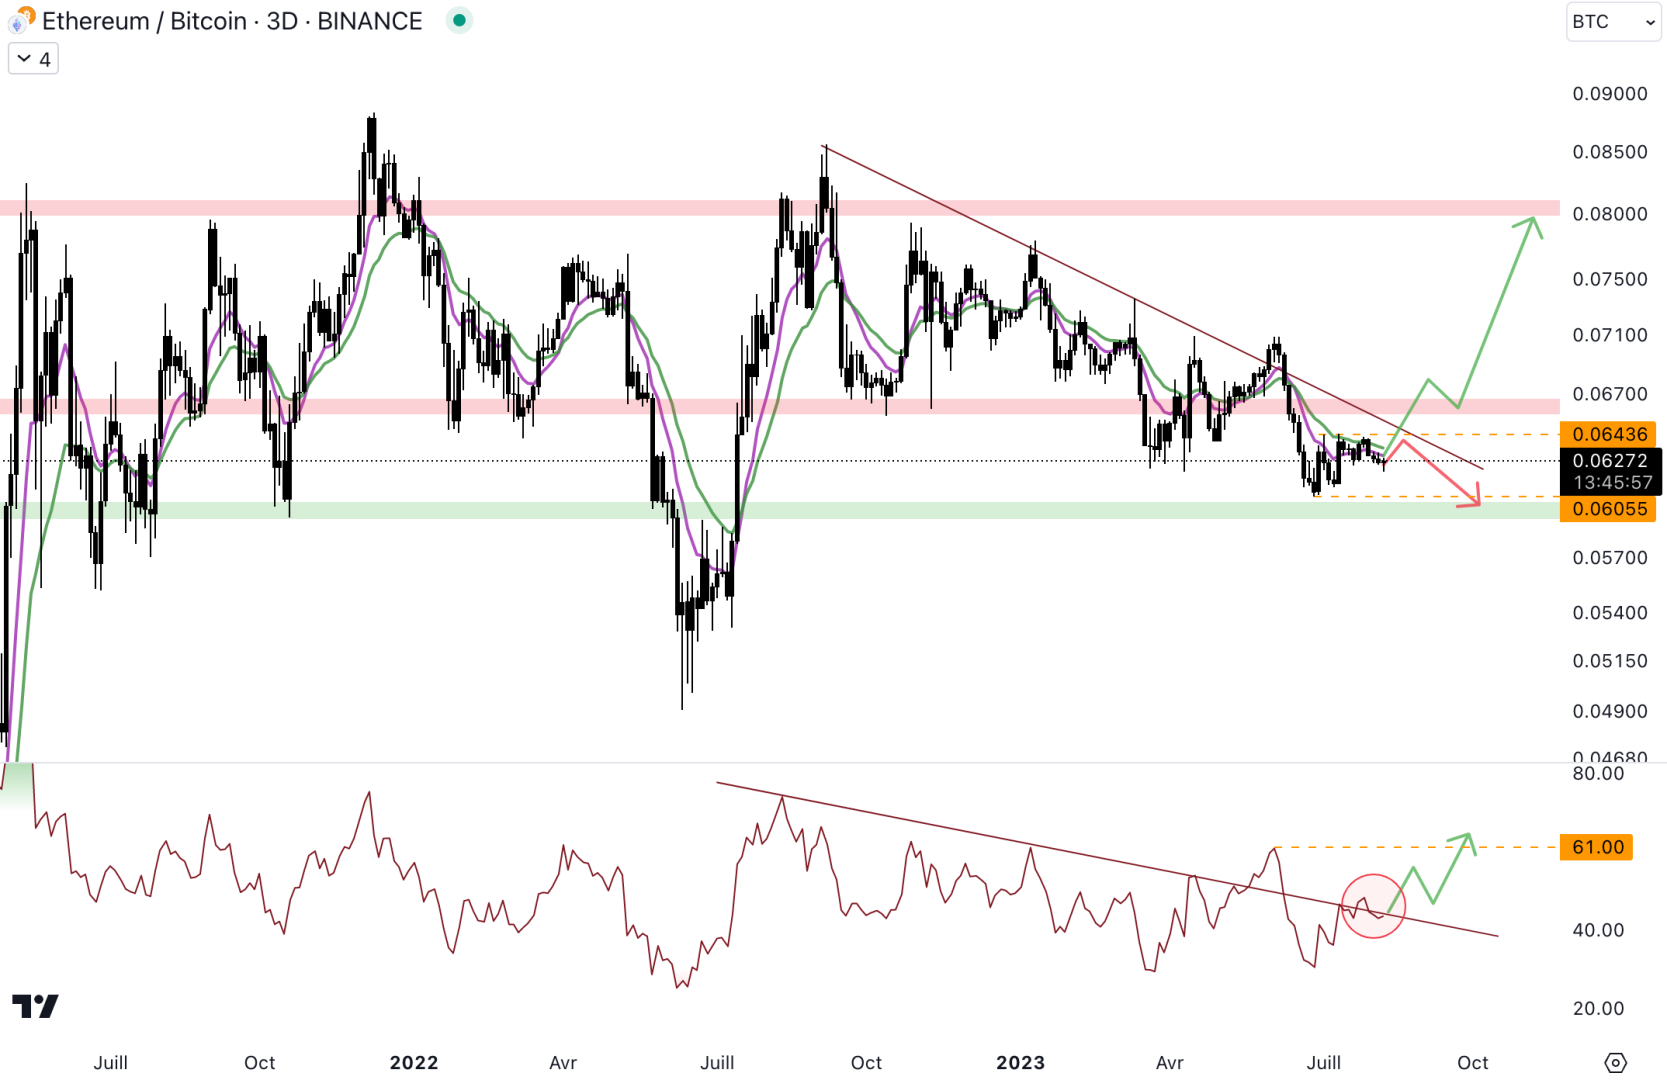The width and height of the screenshot is (1667, 1080).
Task: Click the 0.08000 price axis value
Action: [1610, 214]
